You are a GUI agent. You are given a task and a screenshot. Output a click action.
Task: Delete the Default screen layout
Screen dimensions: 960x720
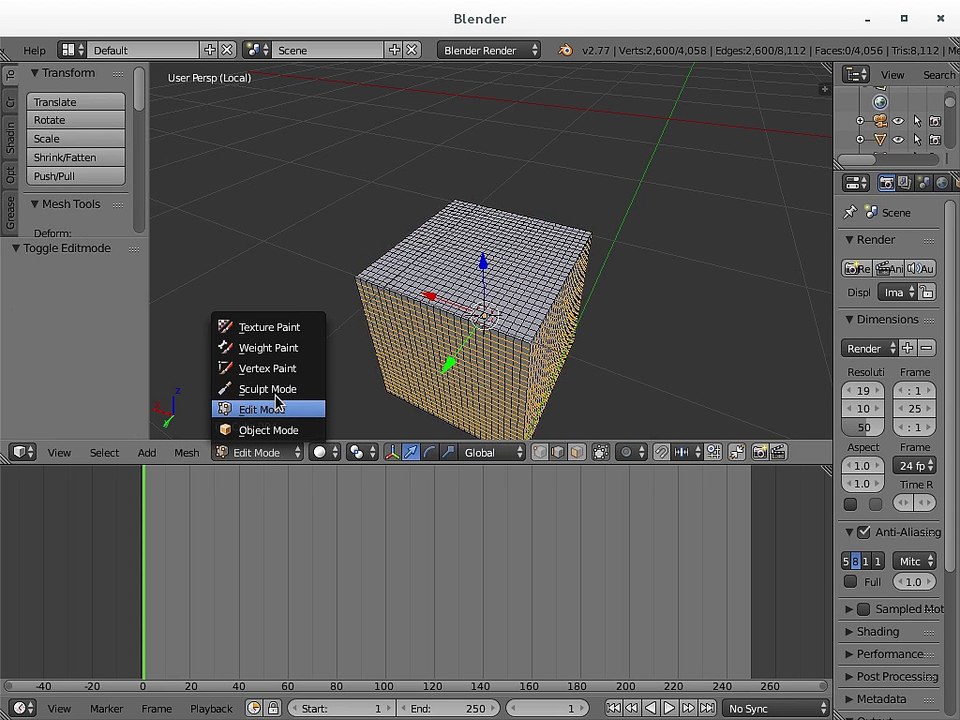(x=227, y=50)
